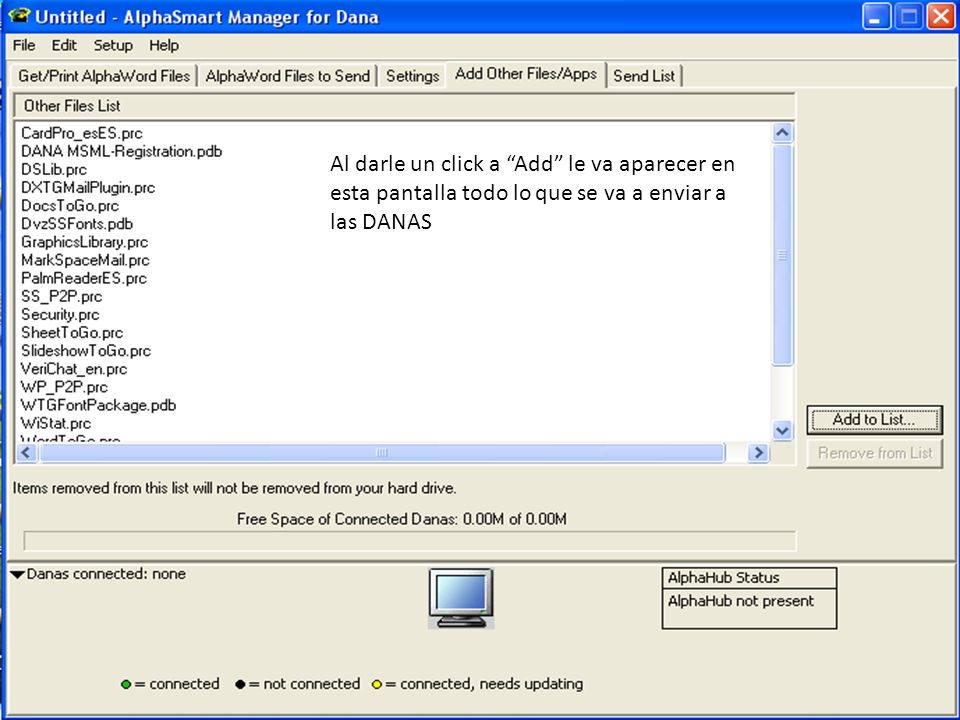Select DXTGMailPlugin.prc file
This screenshot has width=960, height=720.
point(88,188)
